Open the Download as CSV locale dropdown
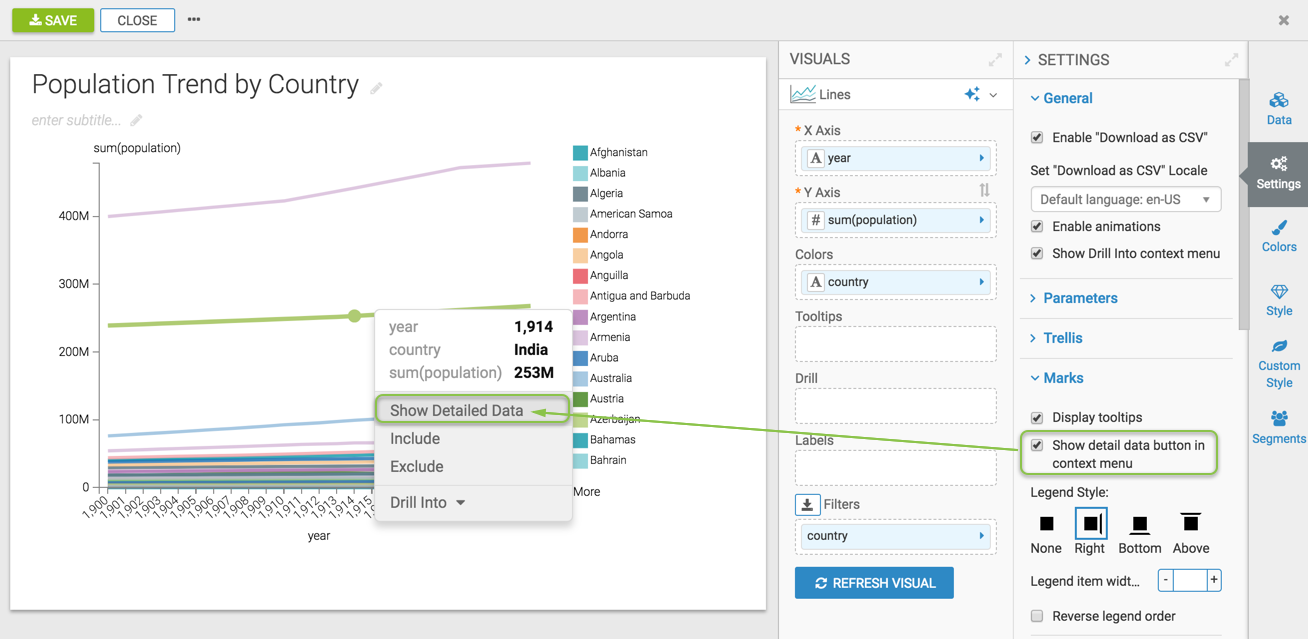 tap(1125, 199)
